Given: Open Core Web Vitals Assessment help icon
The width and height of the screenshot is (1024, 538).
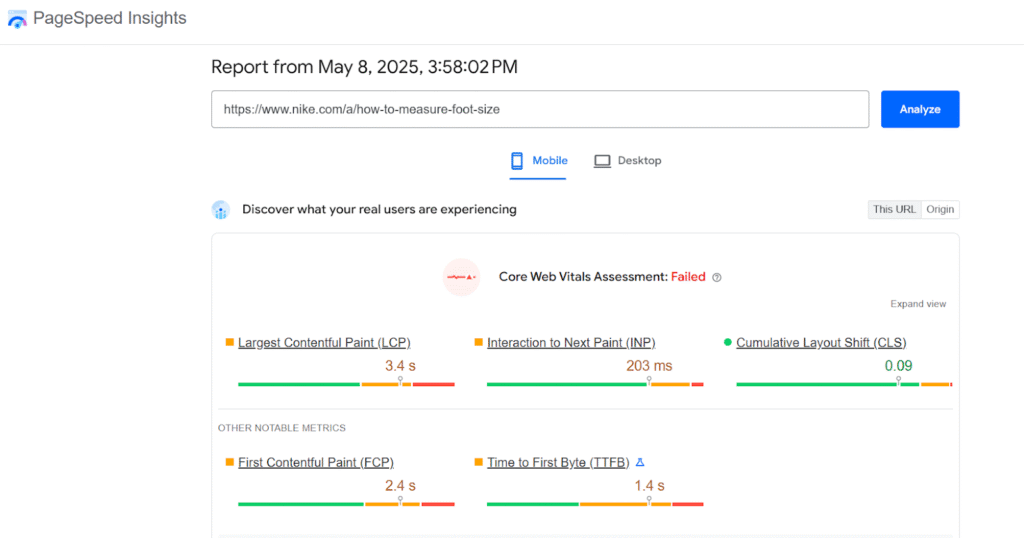Looking at the screenshot, I should (716, 277).
